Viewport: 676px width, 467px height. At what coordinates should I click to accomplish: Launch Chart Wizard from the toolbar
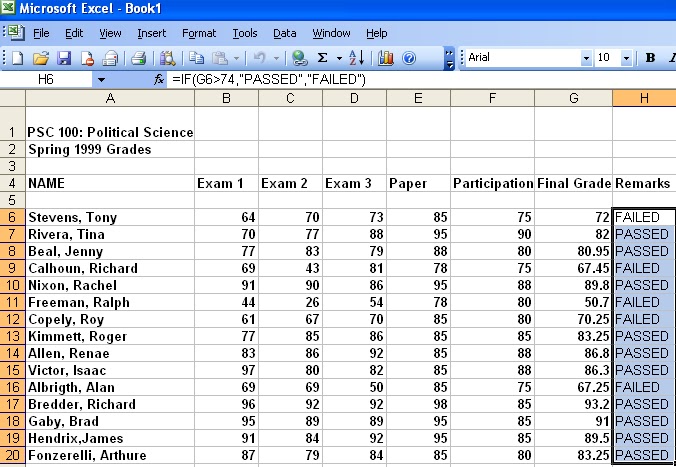pyautogui.click(x=386, y=58)
